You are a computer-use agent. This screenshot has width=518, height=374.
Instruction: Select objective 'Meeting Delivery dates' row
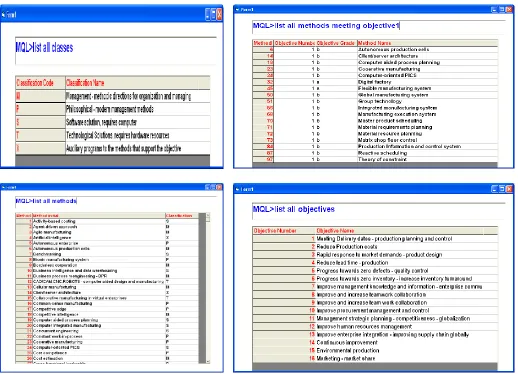point(375,239)
